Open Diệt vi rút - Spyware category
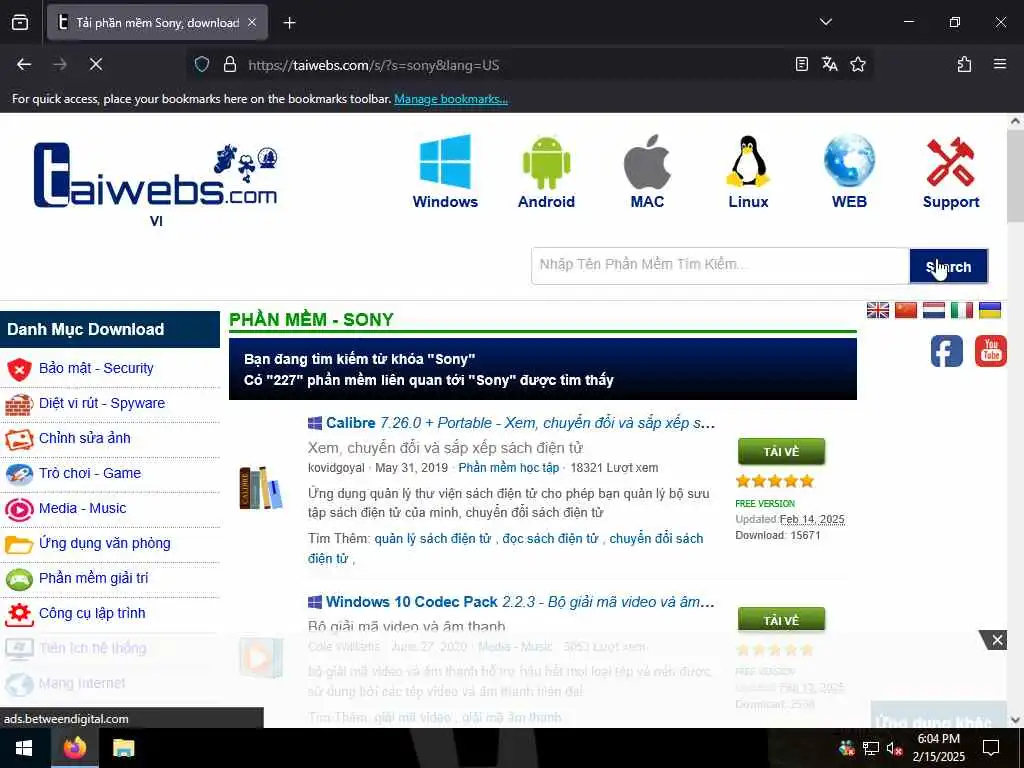 pos(102,404)
